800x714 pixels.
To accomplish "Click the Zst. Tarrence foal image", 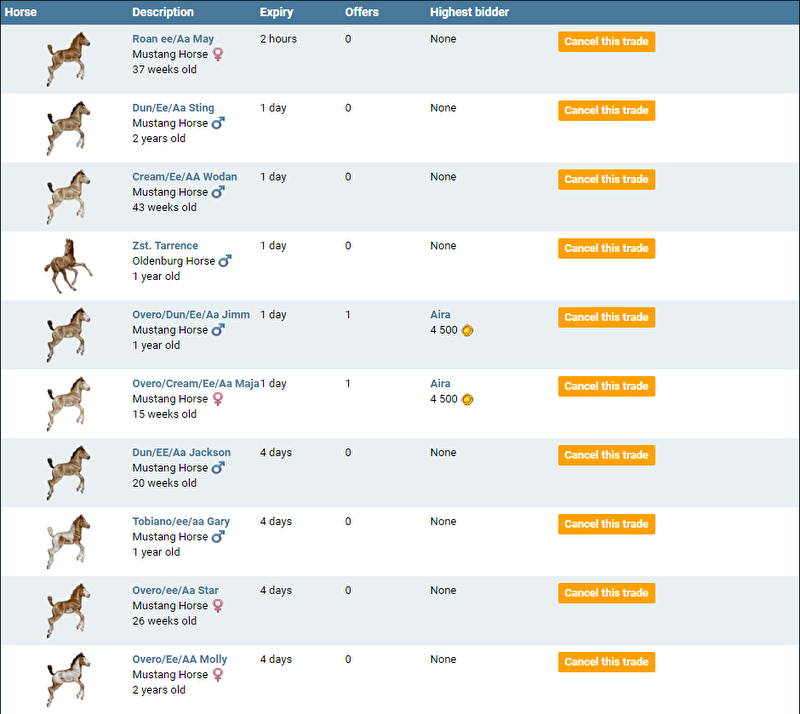I will tap(68, 266).
